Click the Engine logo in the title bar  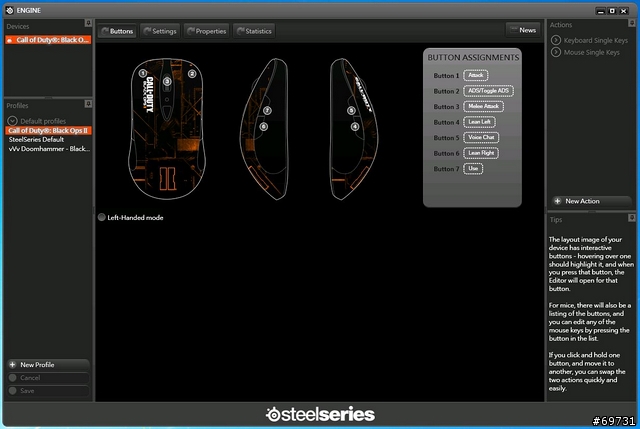pyautogui.click(x=10, y=10)
